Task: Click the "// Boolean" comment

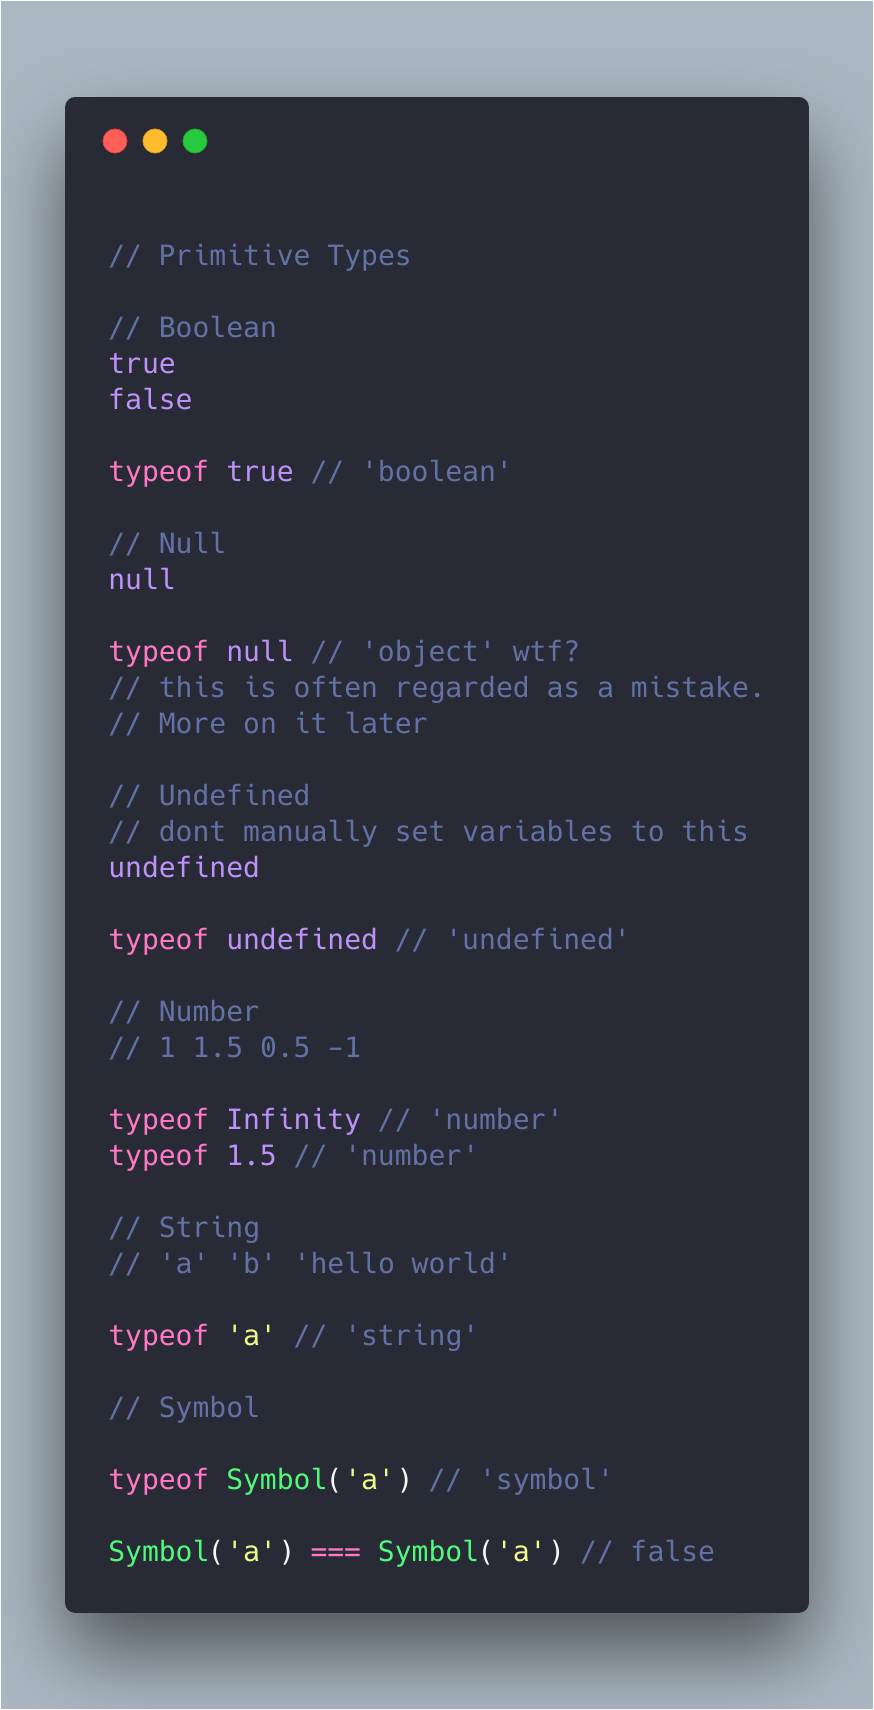Action: tap(192, 328)
